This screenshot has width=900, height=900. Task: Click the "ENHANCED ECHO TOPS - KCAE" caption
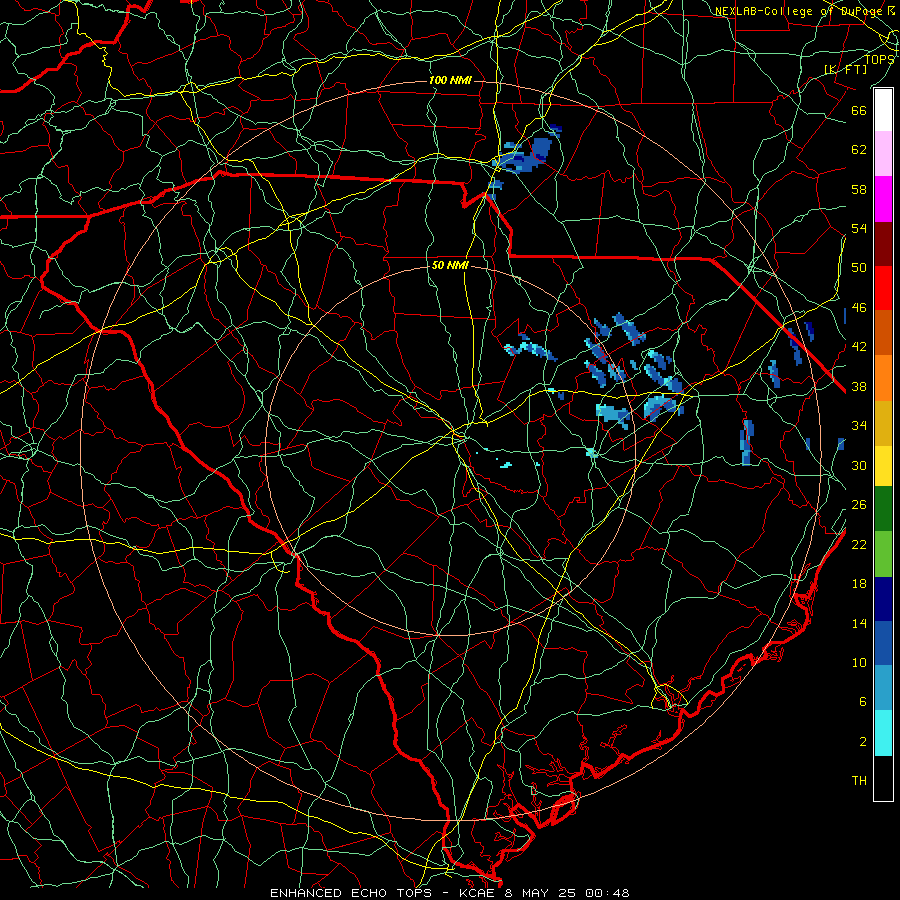(382, 893)
